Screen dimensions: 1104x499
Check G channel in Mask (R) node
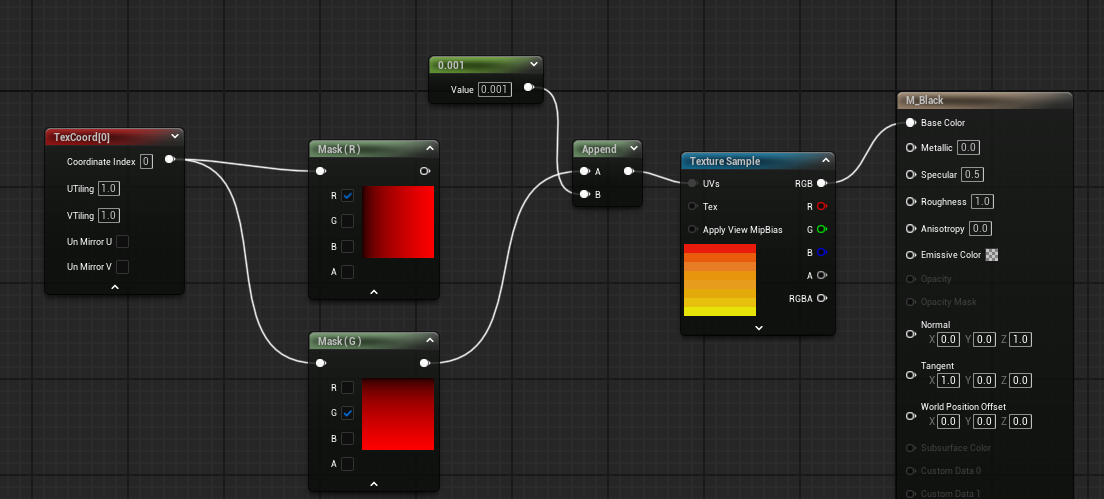[347, 221]
